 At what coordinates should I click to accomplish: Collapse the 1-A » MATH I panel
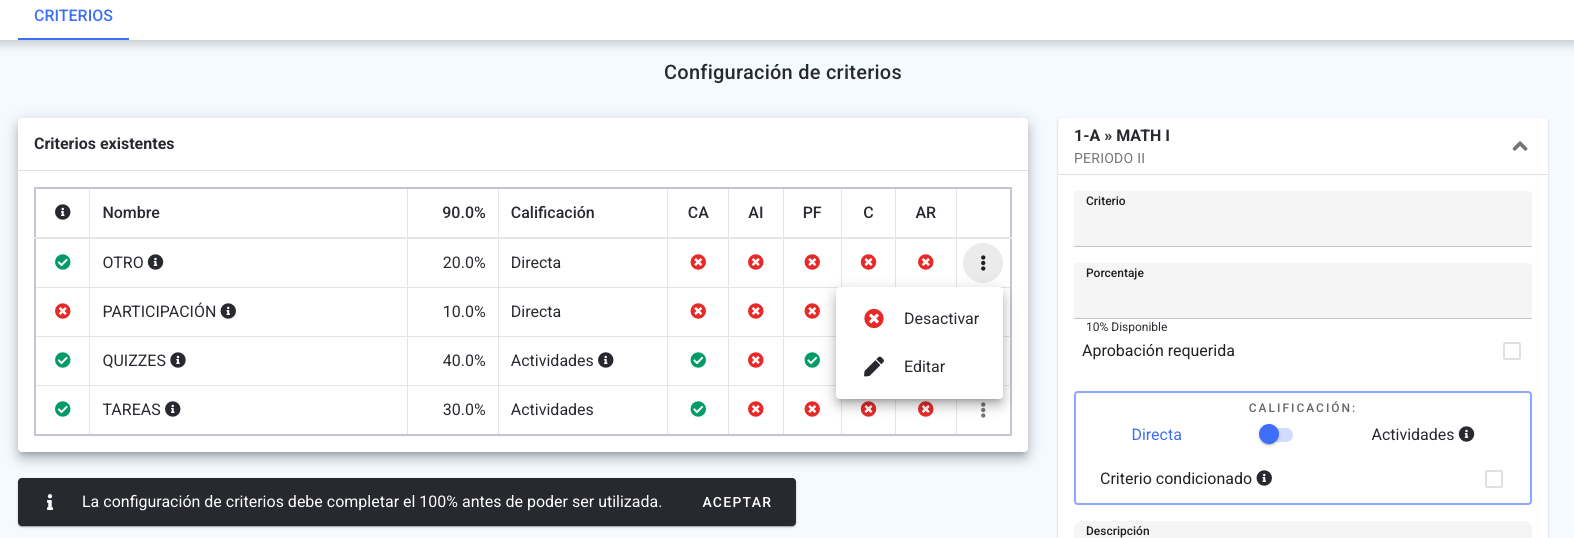(1520, 146)
